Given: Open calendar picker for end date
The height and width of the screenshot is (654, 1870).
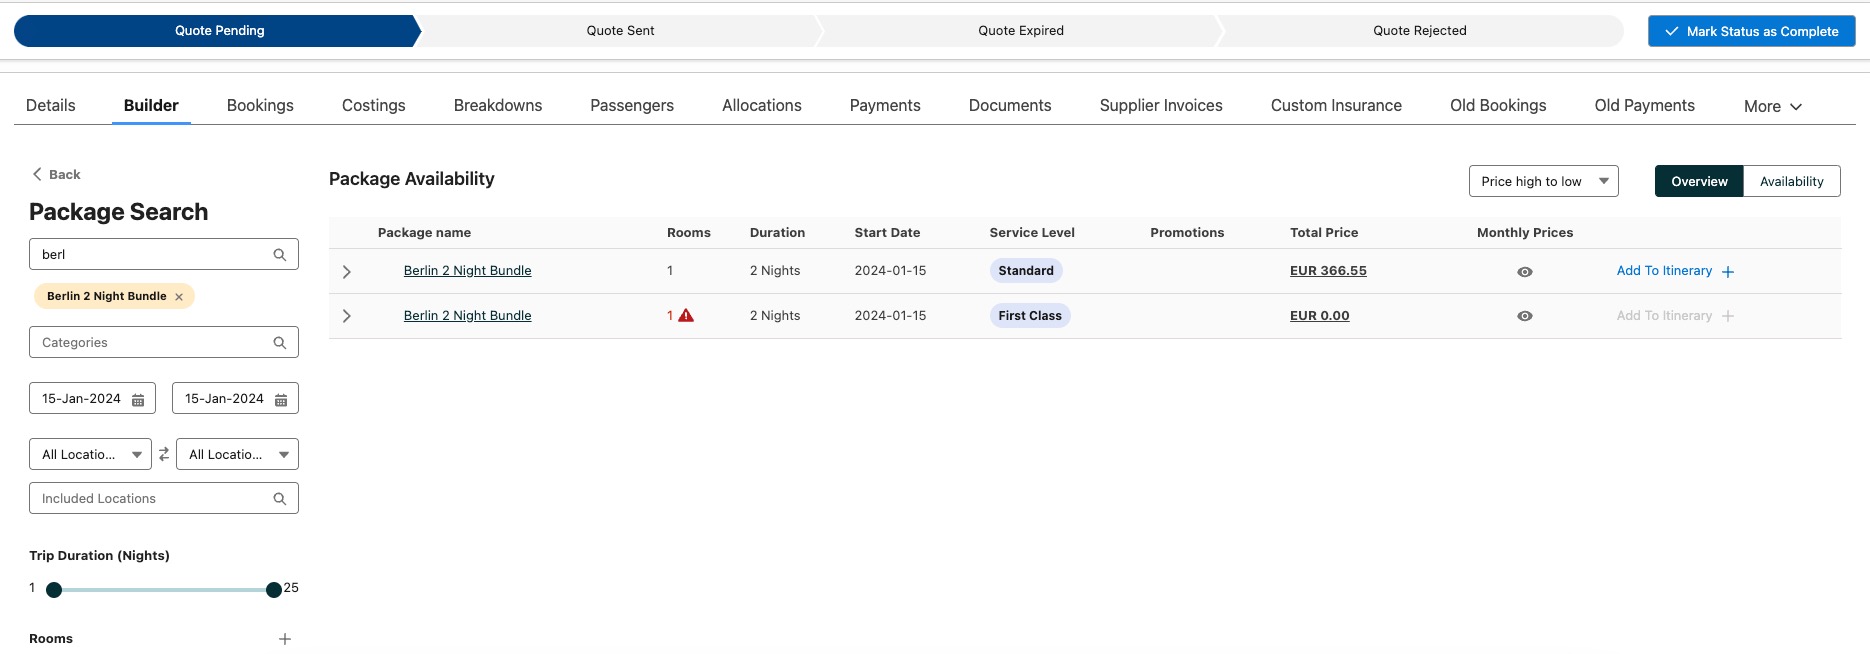Looking at the screenshot, I should (x=281, y=400).
